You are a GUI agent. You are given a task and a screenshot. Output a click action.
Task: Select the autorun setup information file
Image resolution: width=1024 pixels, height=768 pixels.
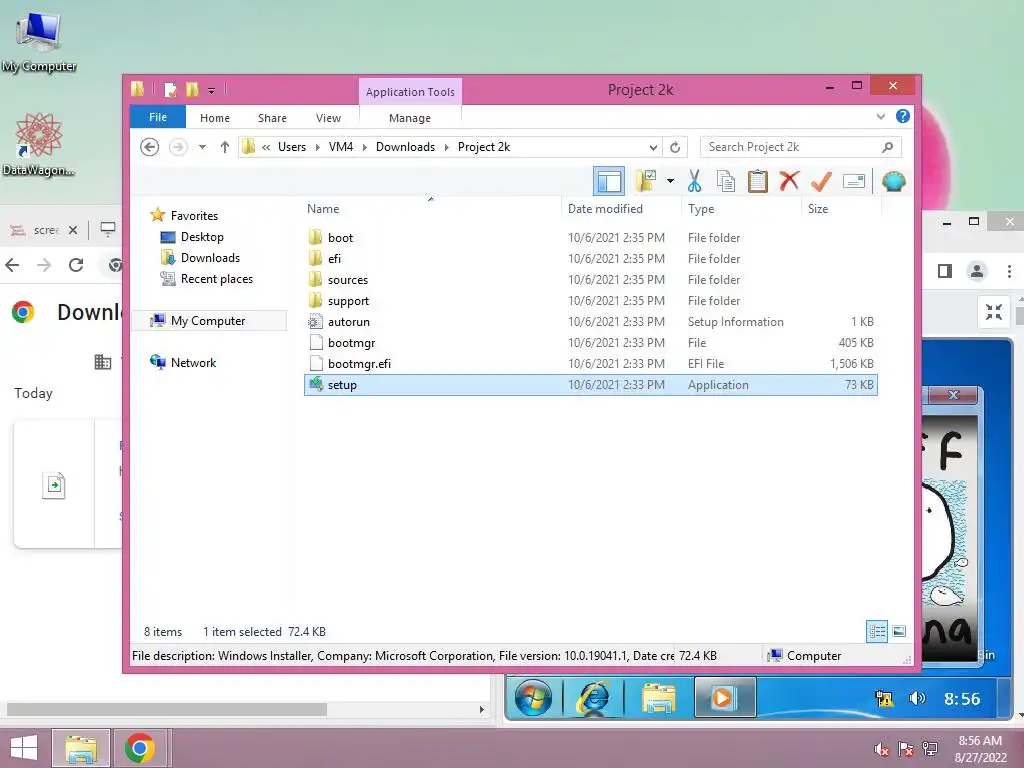(590, 322)
